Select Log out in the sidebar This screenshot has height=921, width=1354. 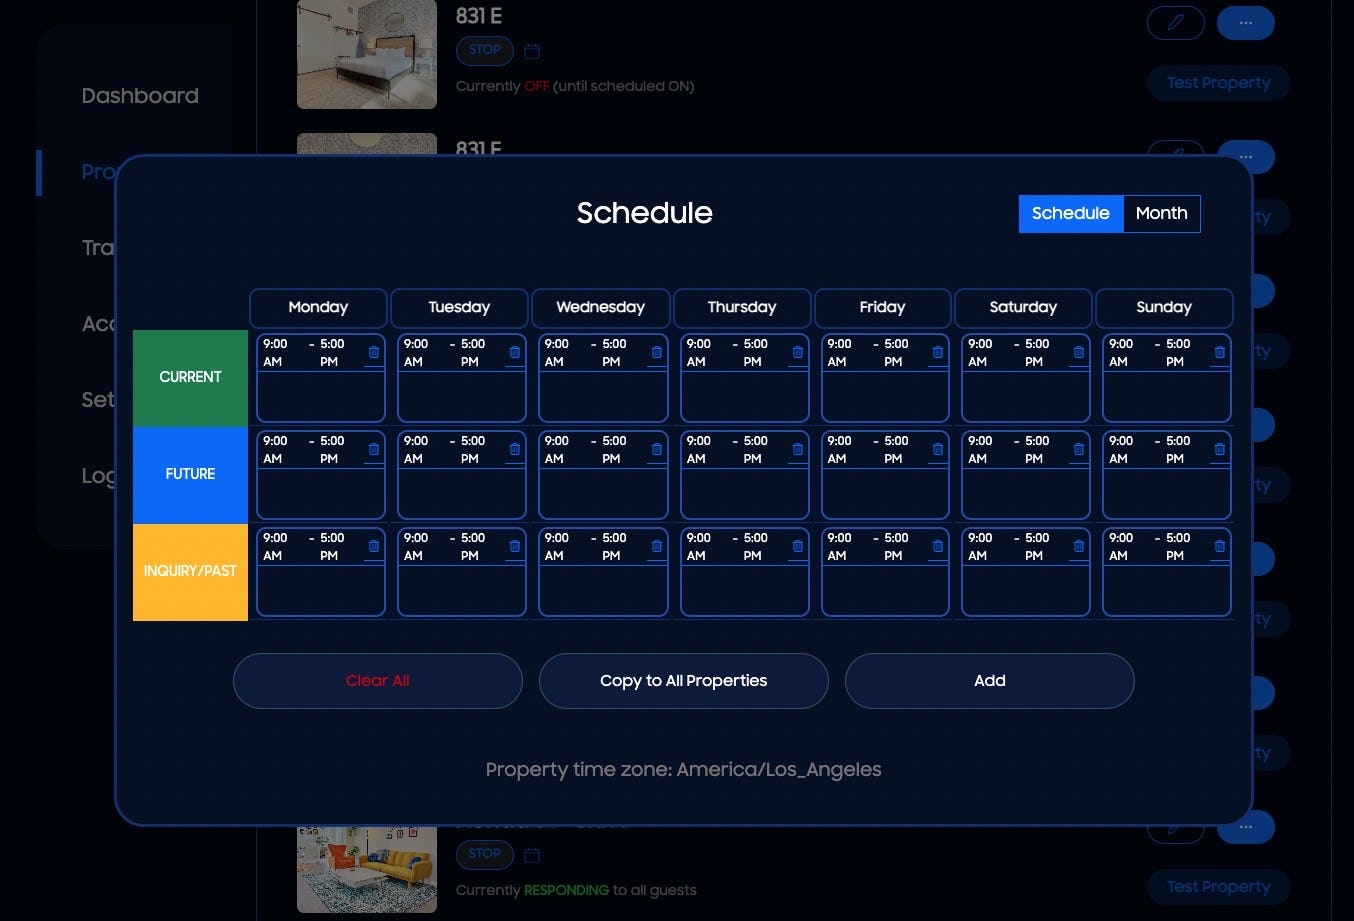click(100, 476)
